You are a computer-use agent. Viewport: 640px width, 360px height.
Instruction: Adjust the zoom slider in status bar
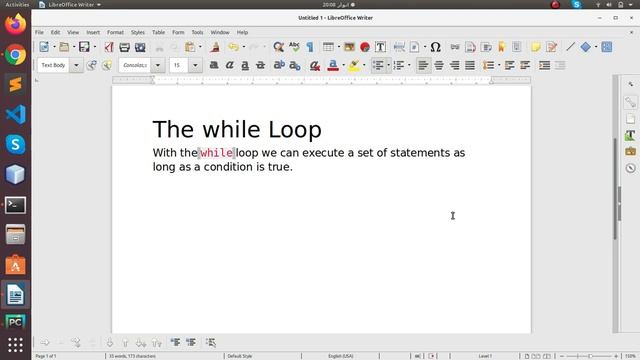589,356
